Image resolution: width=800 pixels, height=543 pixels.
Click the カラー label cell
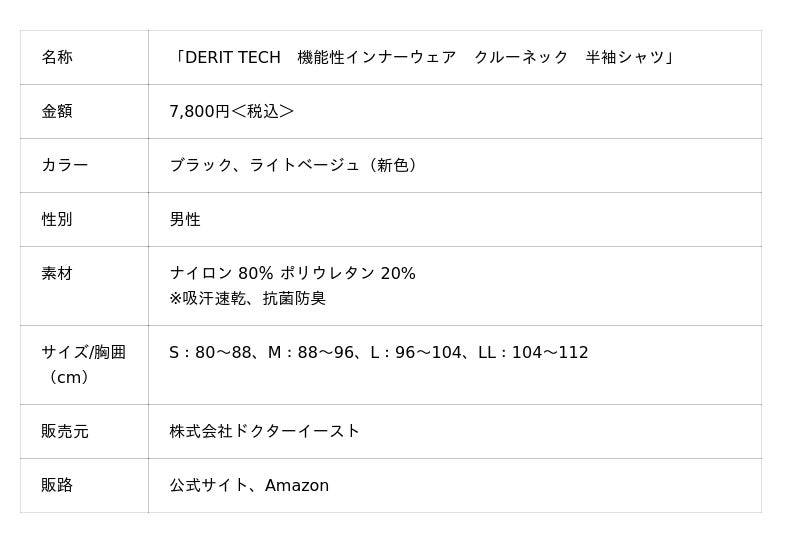pos(65,165)
